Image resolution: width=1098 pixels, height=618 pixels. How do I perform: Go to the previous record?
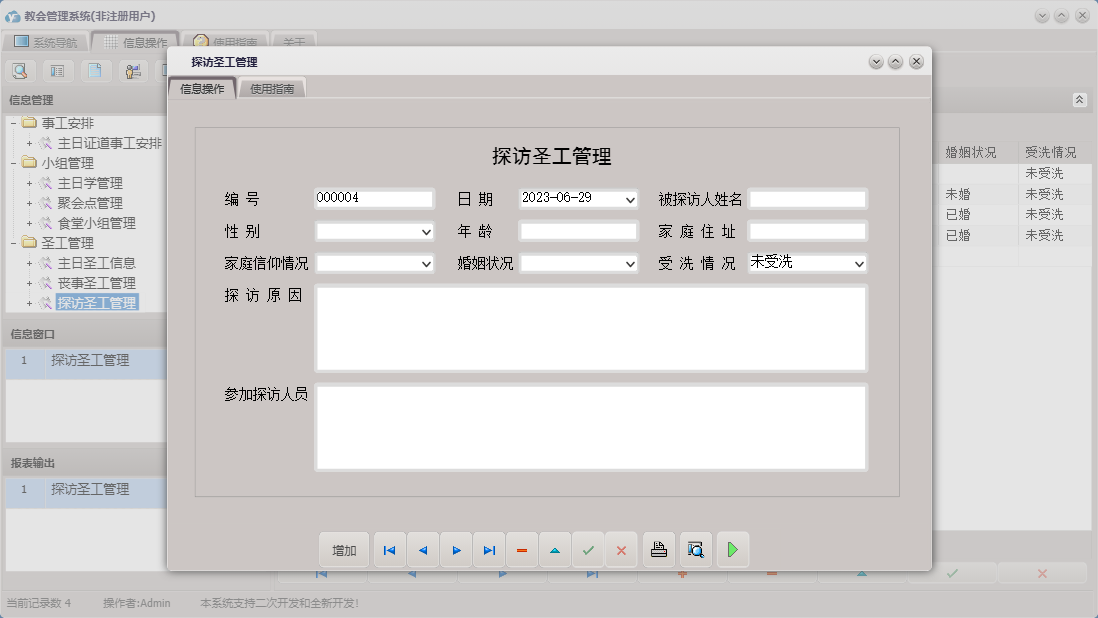[x=422, y=549]
